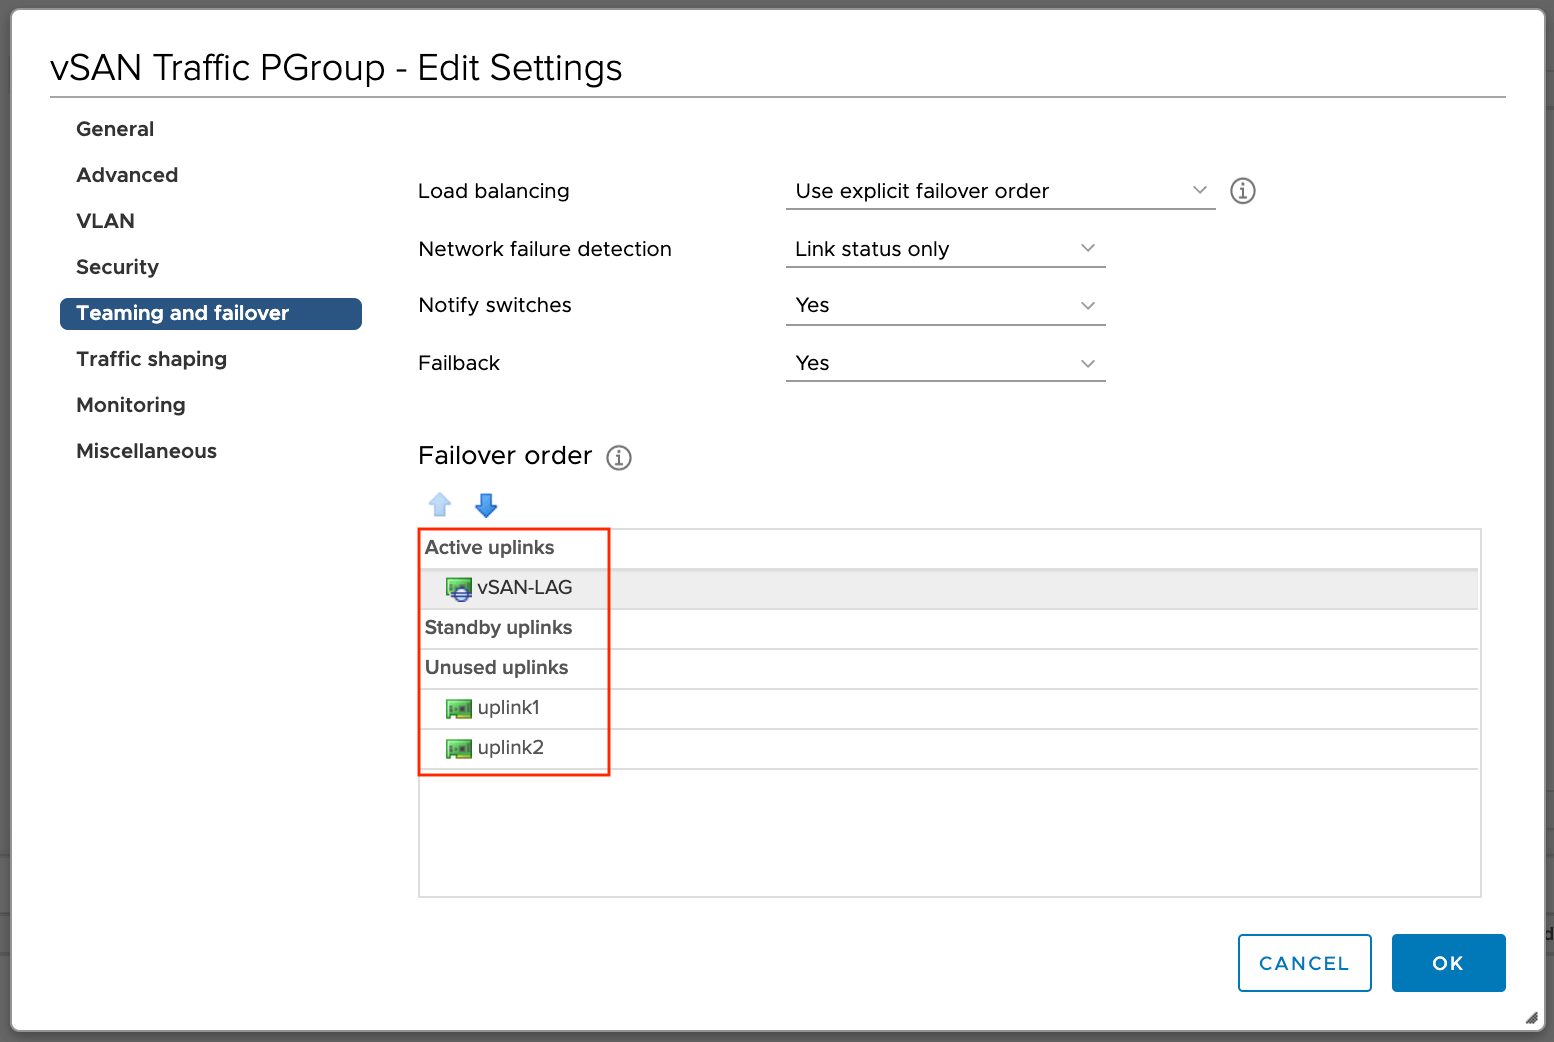Click the move uplink down arrow

pos(486,505)
